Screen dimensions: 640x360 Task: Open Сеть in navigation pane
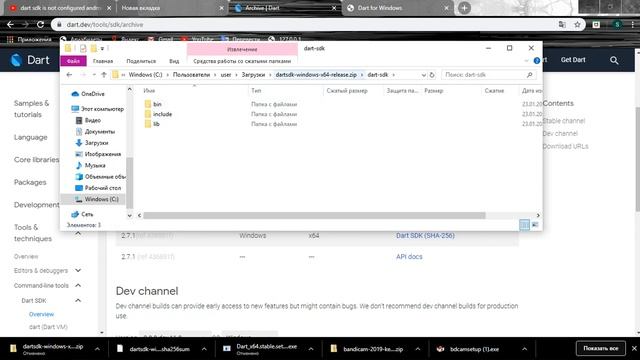82,214
